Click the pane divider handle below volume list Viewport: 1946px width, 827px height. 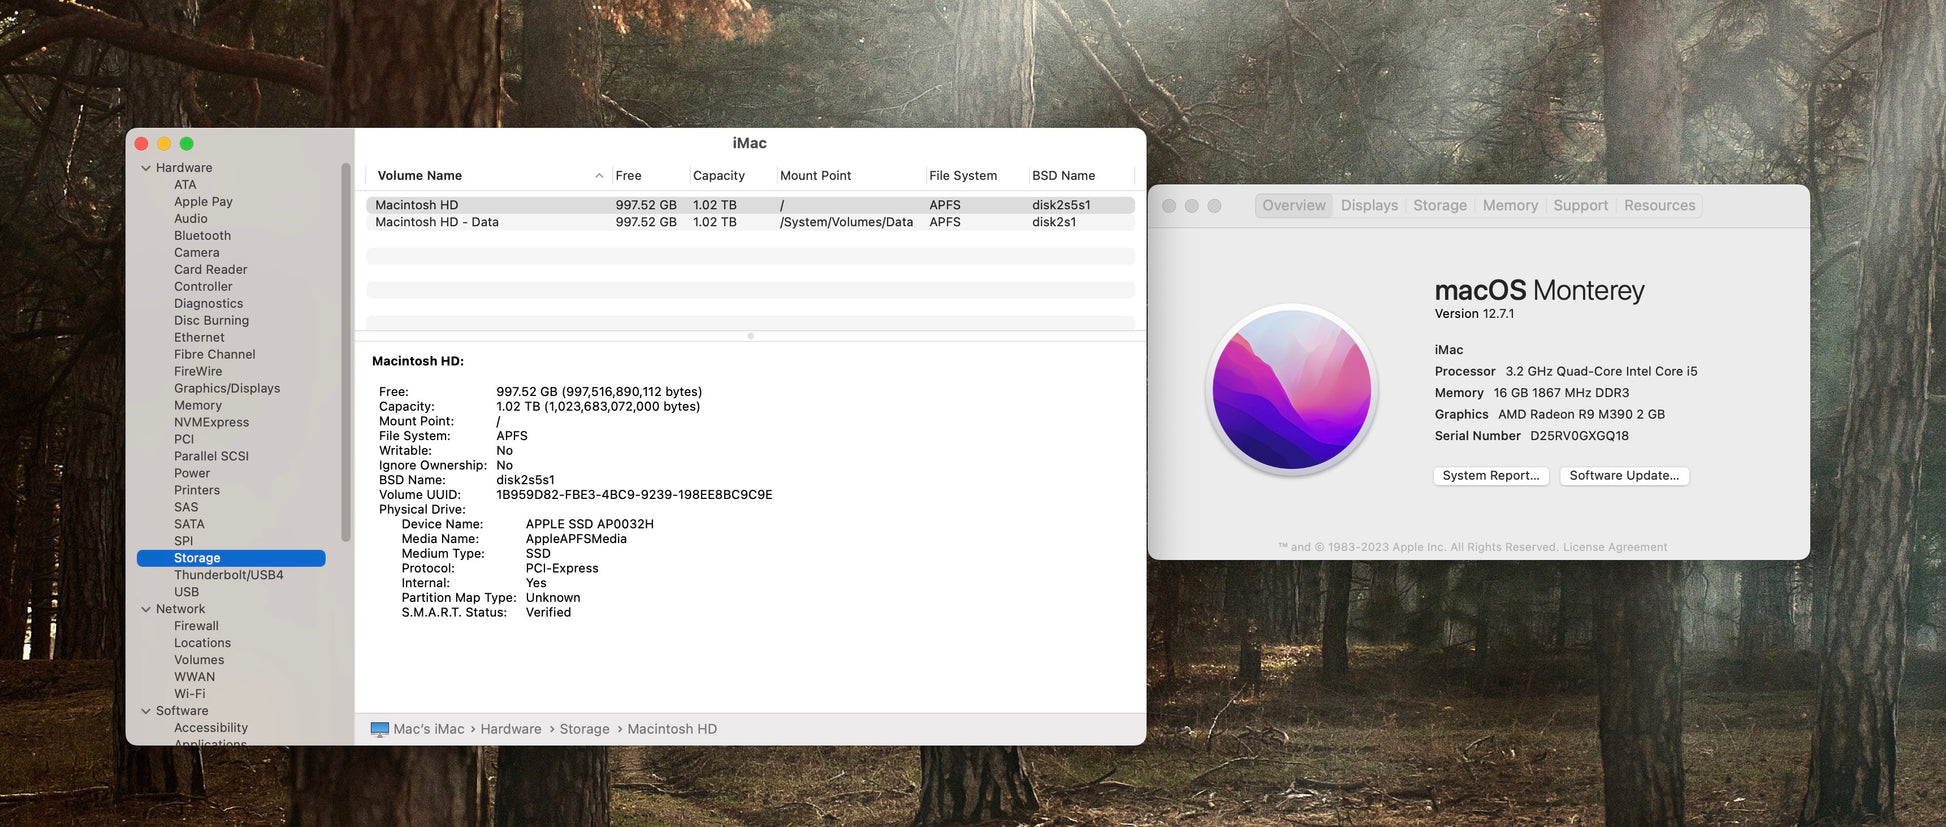coord(750,336)
